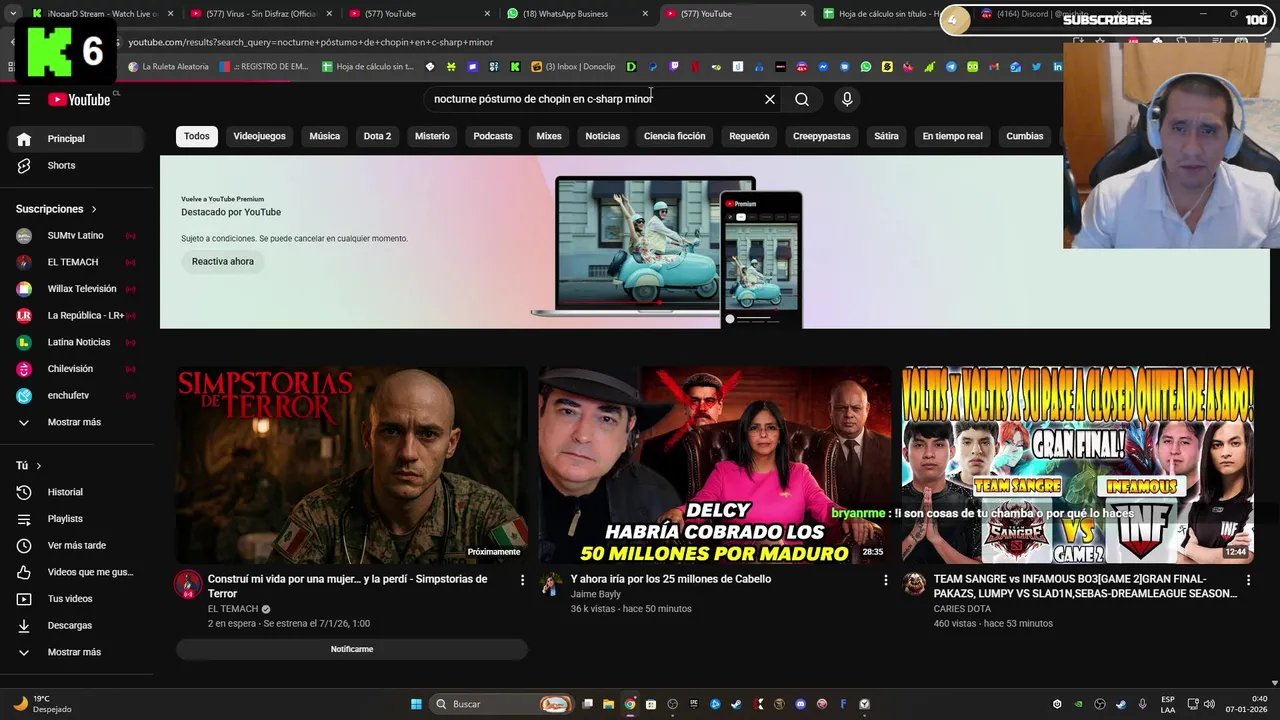
Task: Open Jaime Bayly channel name link
Action: click(x=596, y=594)
